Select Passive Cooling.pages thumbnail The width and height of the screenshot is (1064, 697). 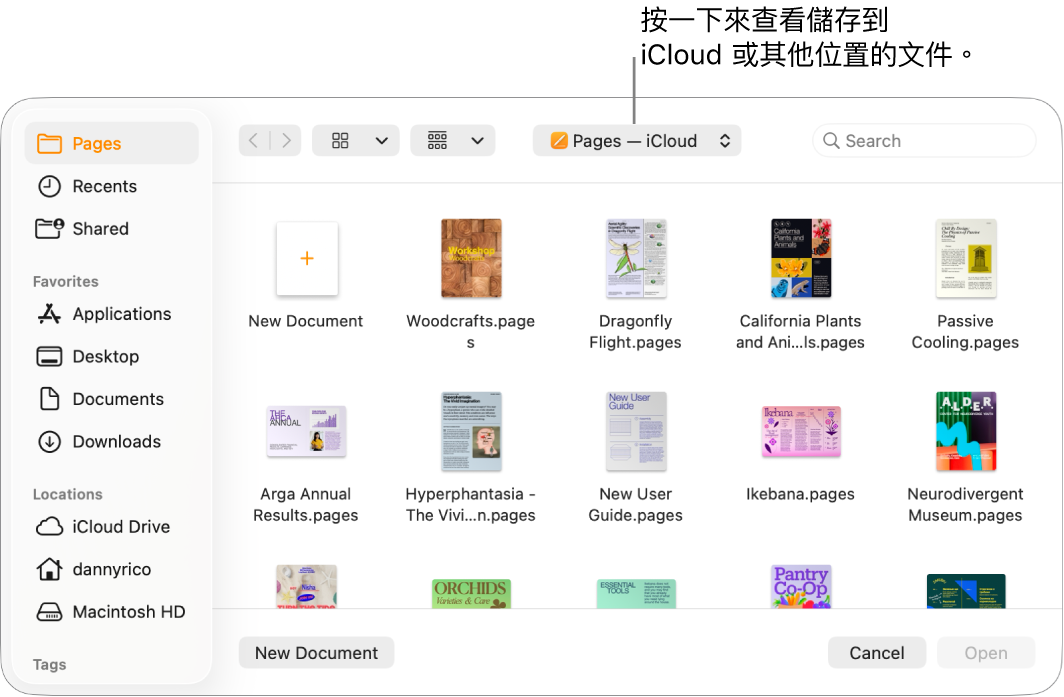pos(966,259)
